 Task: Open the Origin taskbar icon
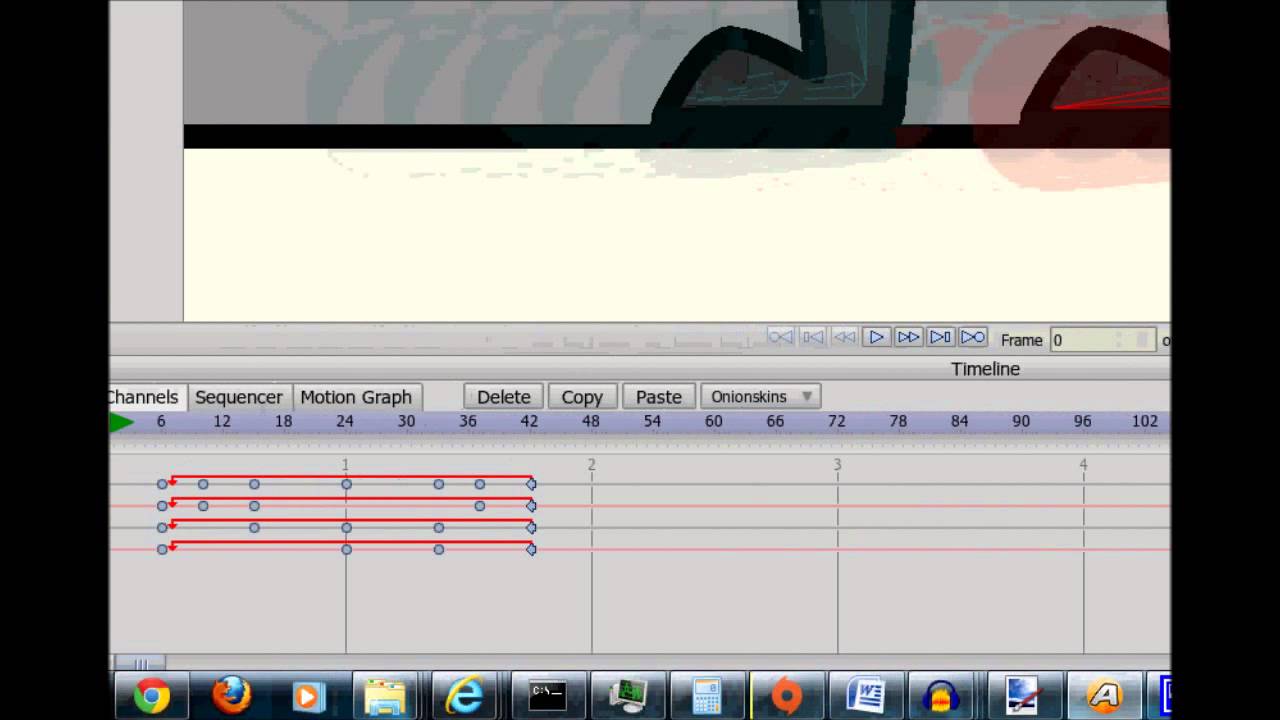click(x=787, y=696)
